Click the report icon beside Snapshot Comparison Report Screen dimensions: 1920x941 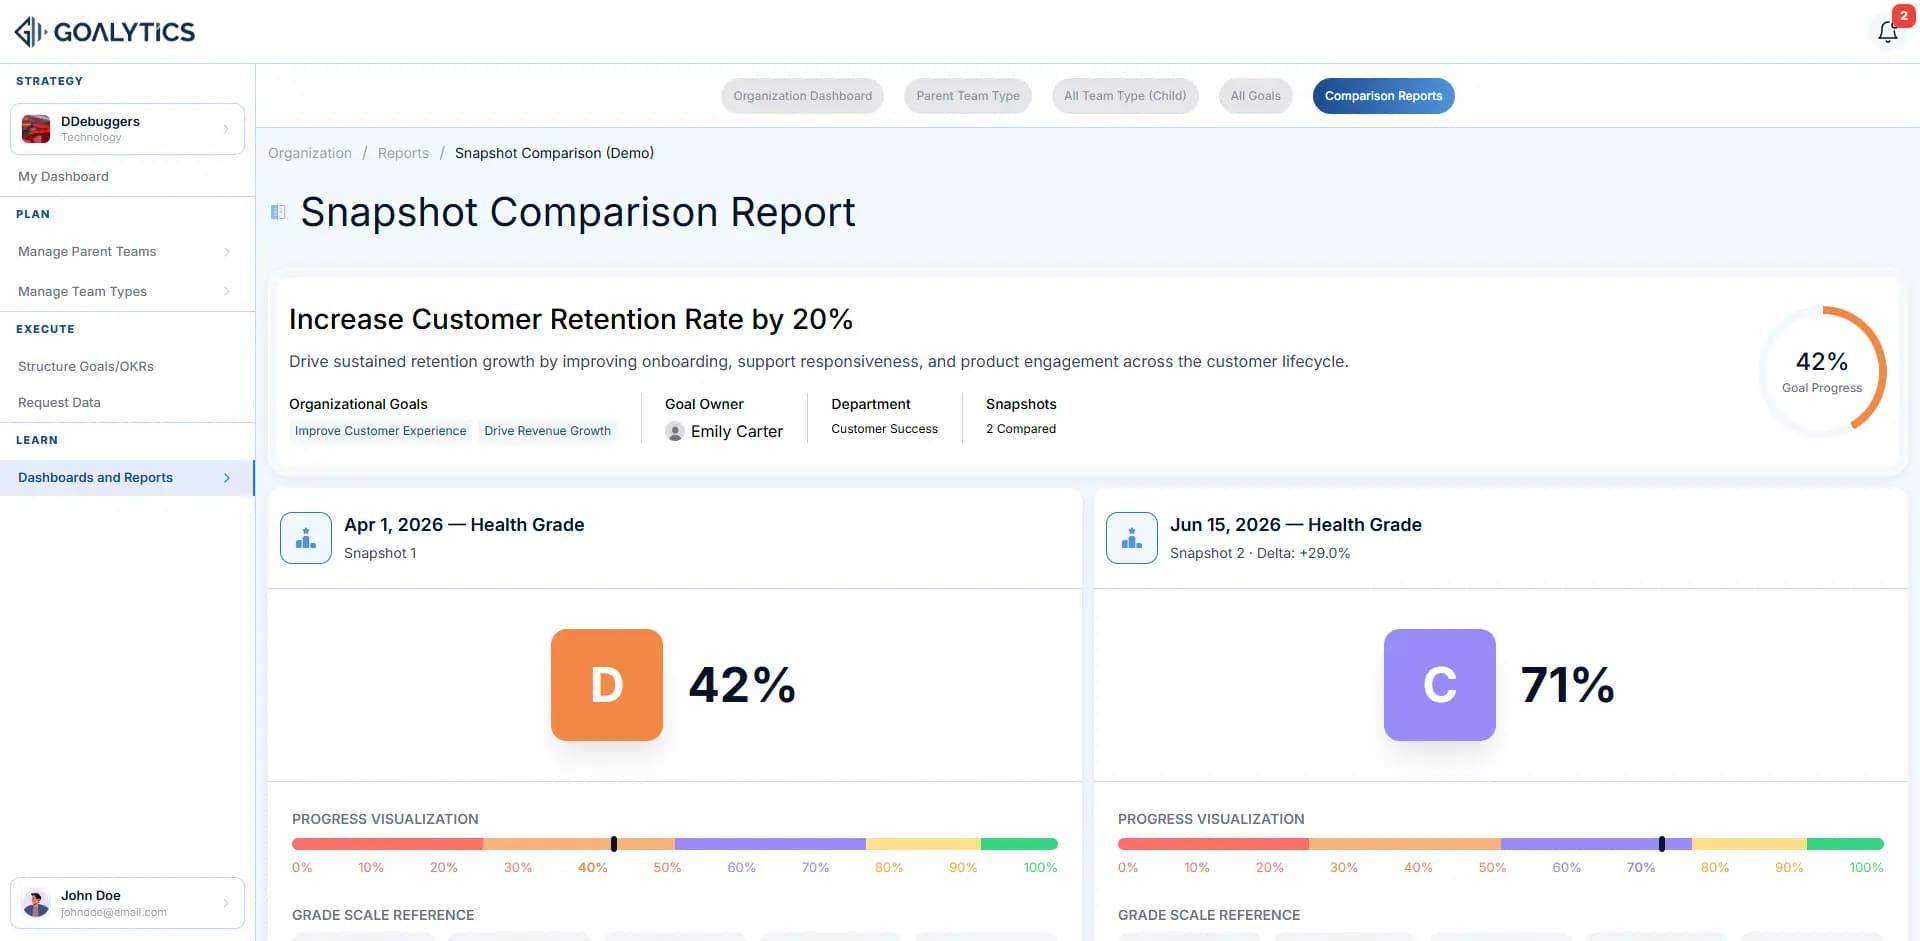tap(278, 212)
